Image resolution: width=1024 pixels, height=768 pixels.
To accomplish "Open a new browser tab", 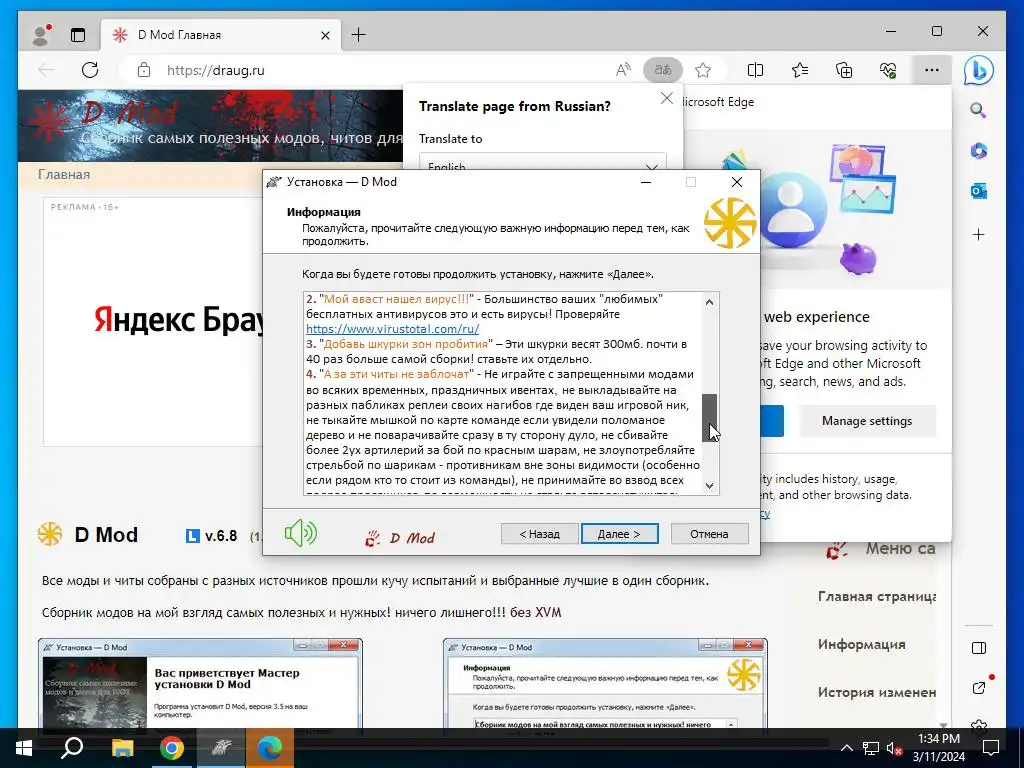I will 359,35.
